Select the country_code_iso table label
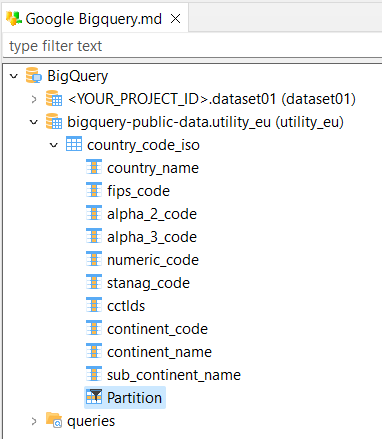Screen dimensions: 382x439 143,145
